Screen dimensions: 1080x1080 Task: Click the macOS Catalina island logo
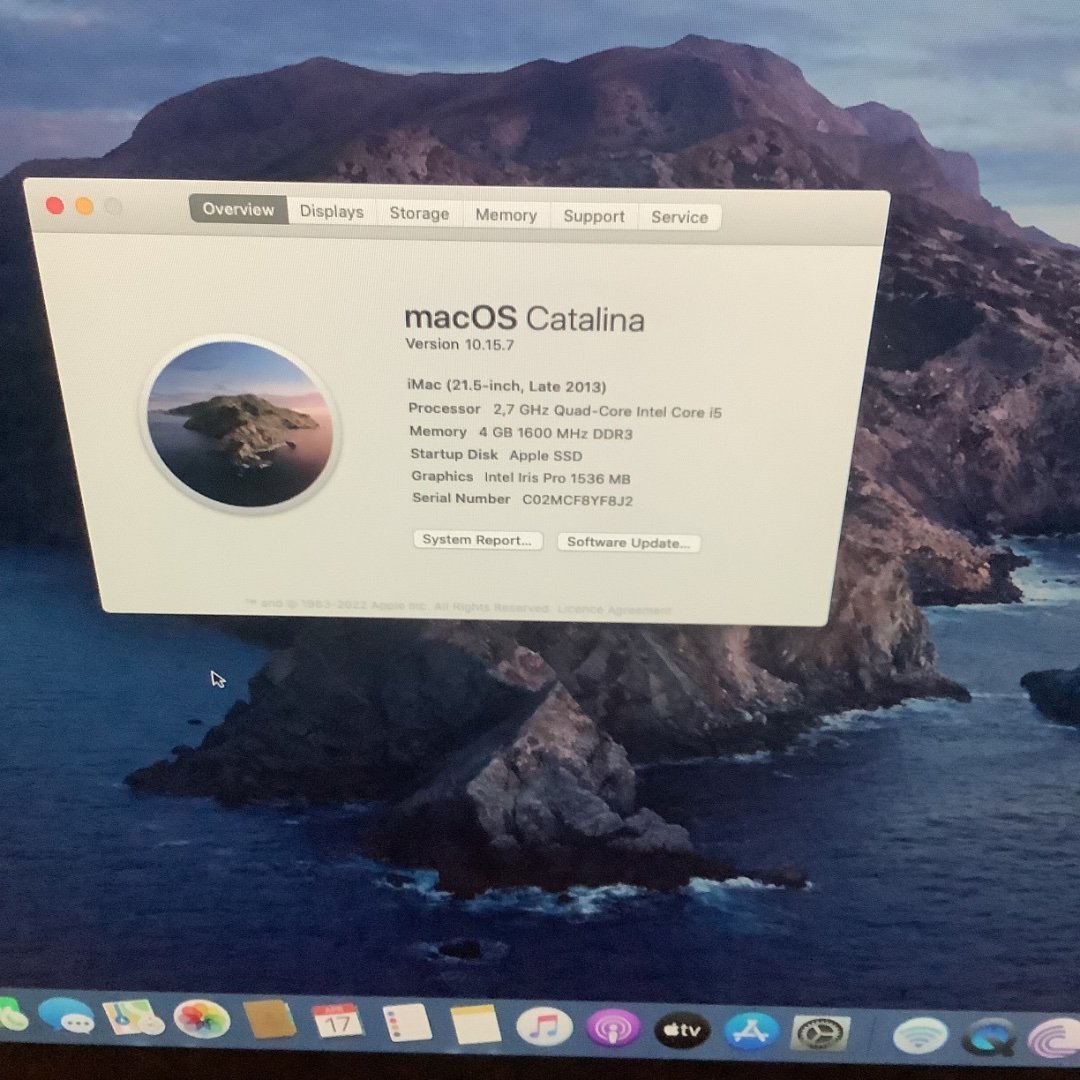240,424
